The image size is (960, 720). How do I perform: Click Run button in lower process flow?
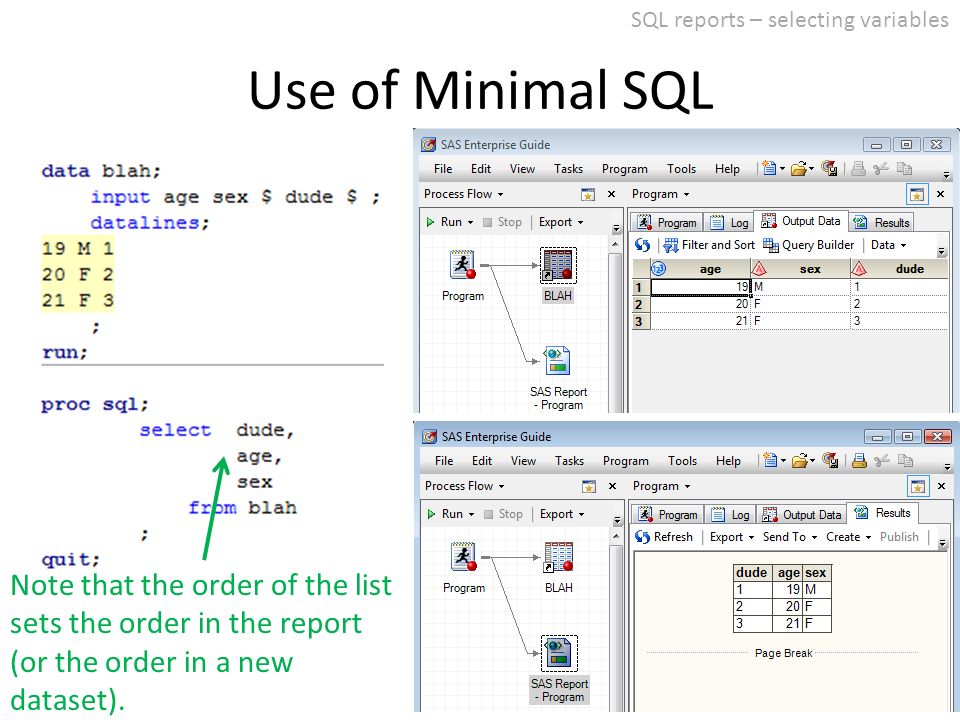446,514
